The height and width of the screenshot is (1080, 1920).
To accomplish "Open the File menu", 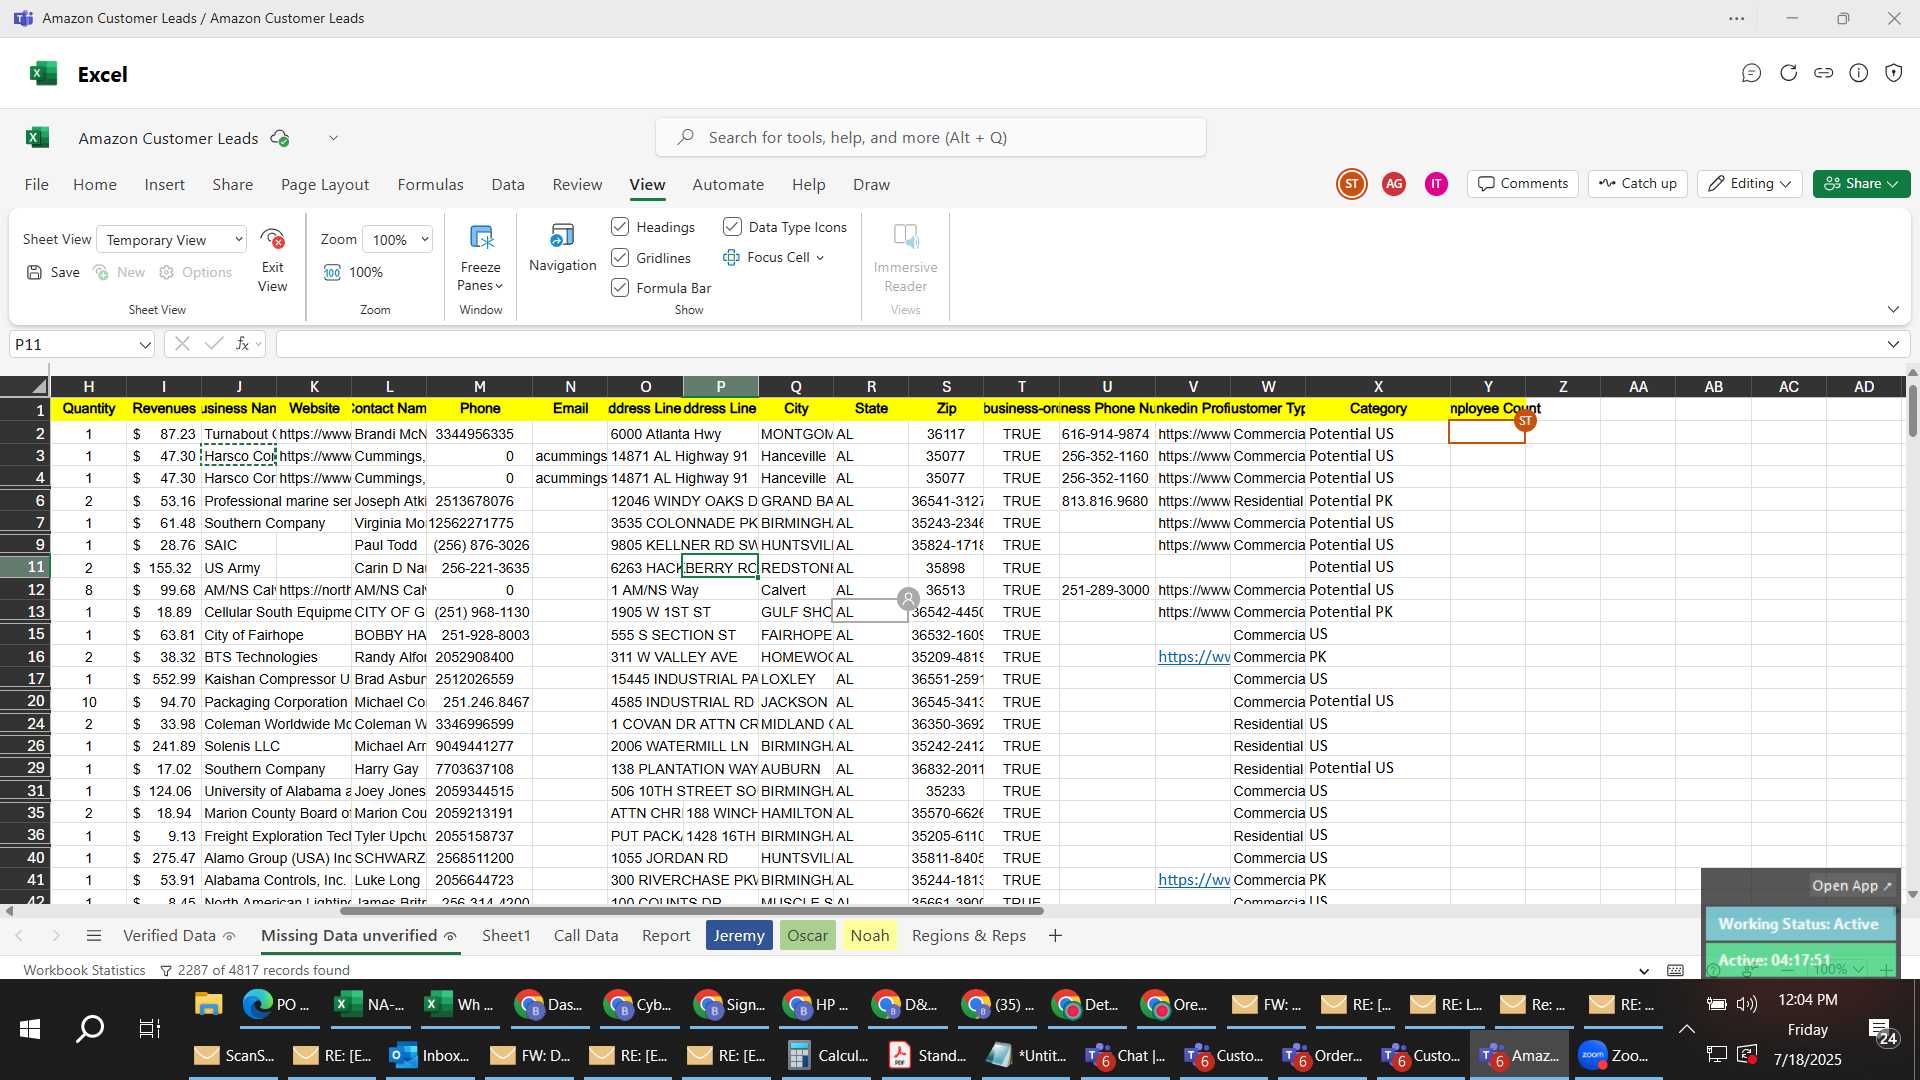I will [x=36, y=185].
